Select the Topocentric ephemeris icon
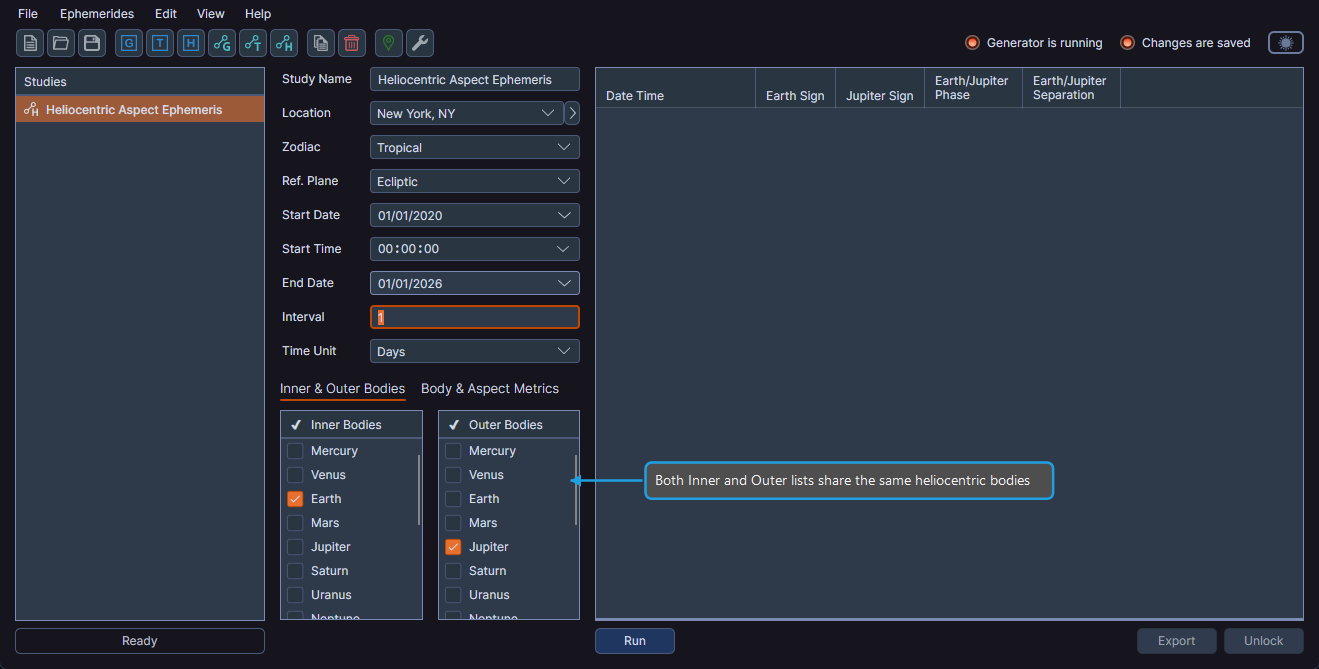This screenshot has width=1319, height=669. pos(159,43)
